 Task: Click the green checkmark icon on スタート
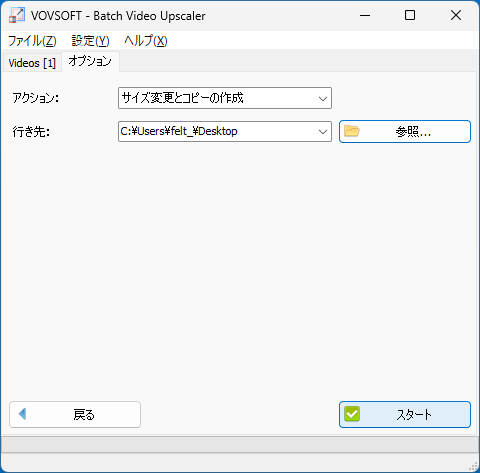(352, 414)
